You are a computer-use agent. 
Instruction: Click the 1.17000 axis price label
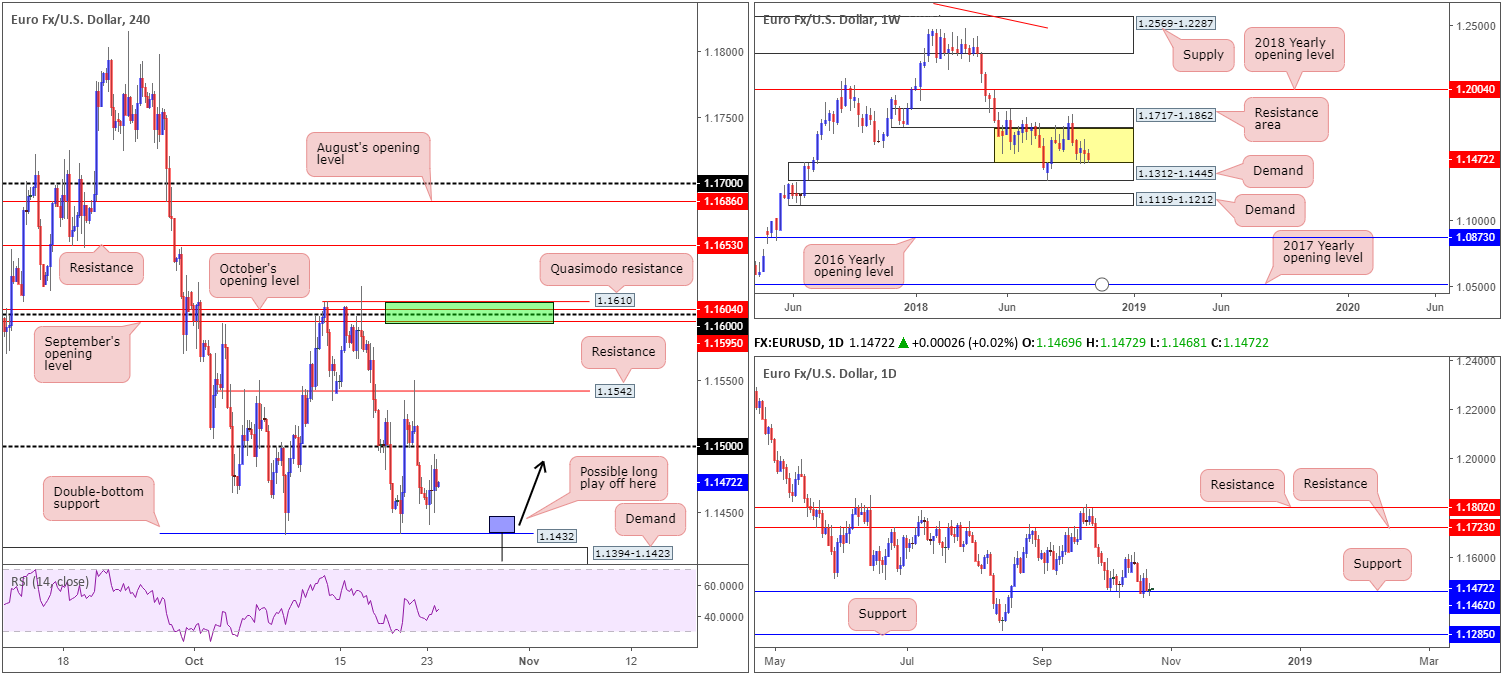[x=723, y=184]
